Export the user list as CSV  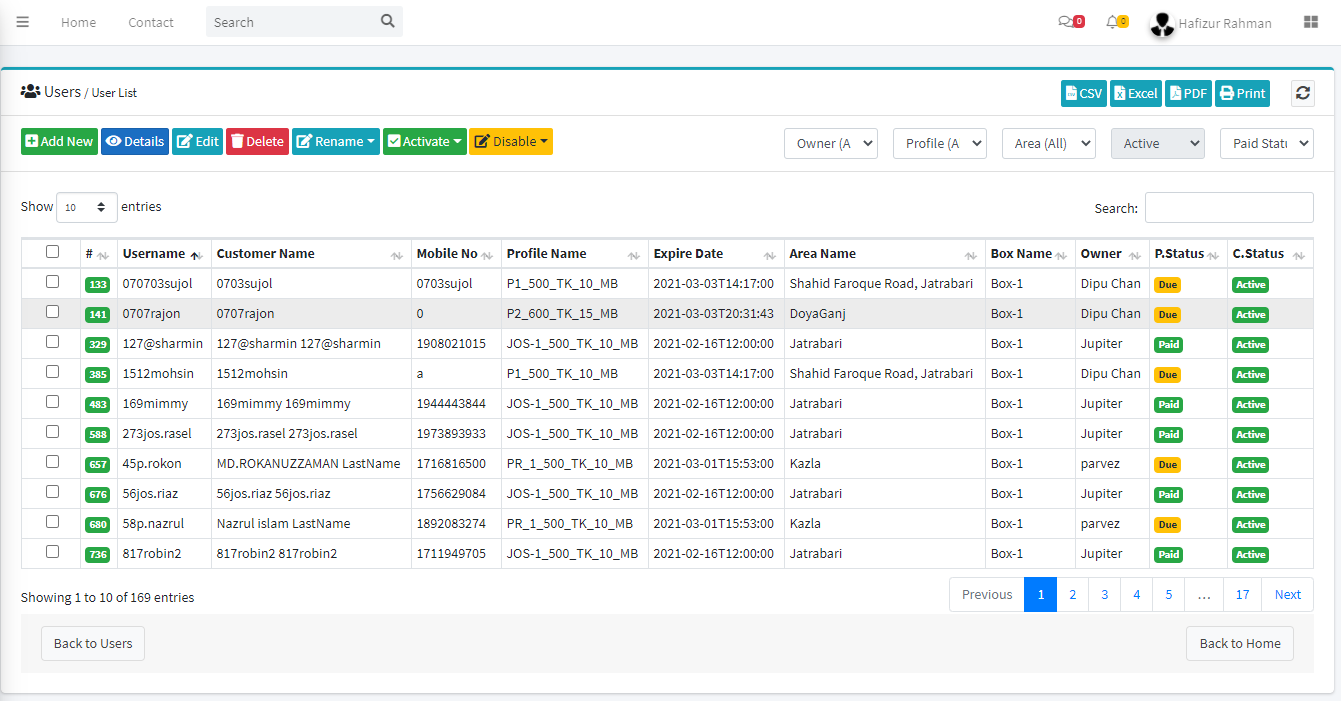(1083, 93)
